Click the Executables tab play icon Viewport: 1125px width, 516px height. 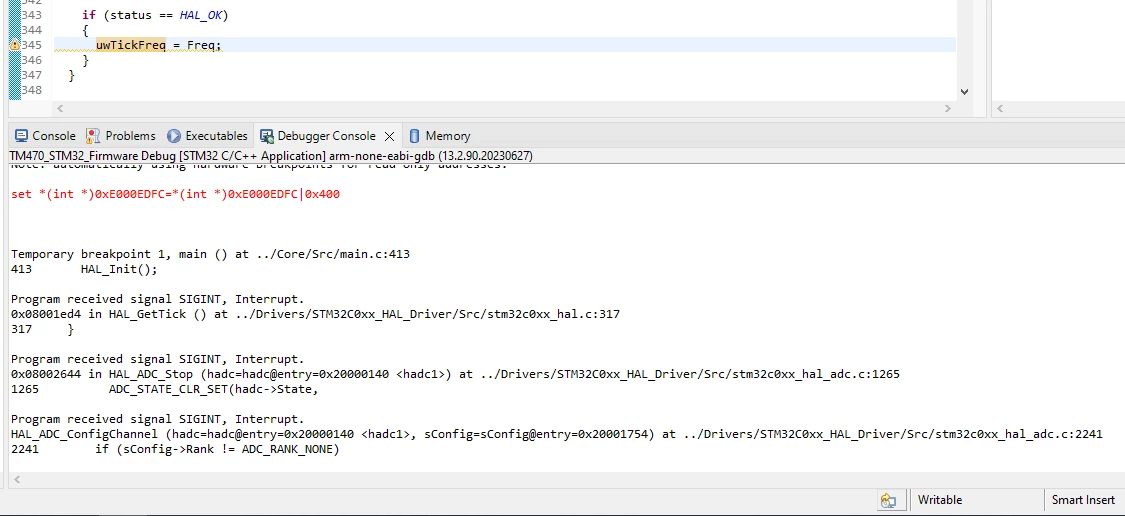(x=174, y=136)
